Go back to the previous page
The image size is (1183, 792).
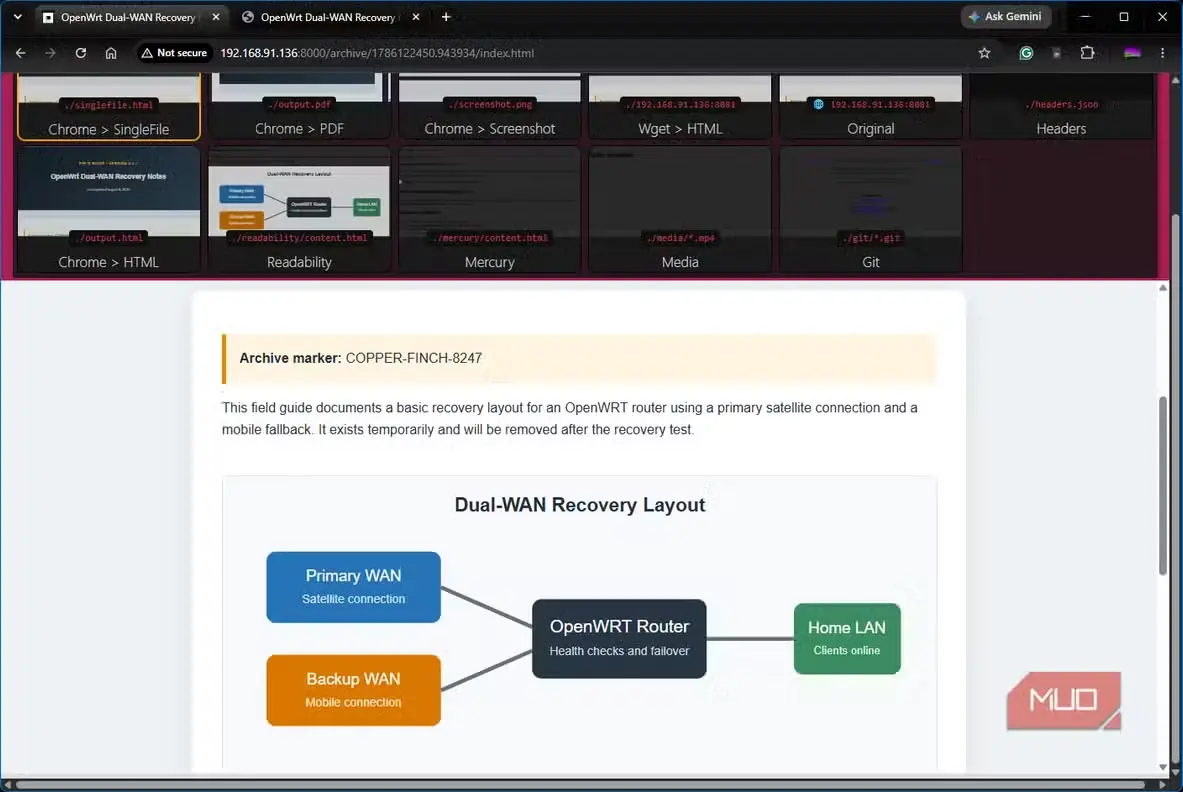pos(20,53)
